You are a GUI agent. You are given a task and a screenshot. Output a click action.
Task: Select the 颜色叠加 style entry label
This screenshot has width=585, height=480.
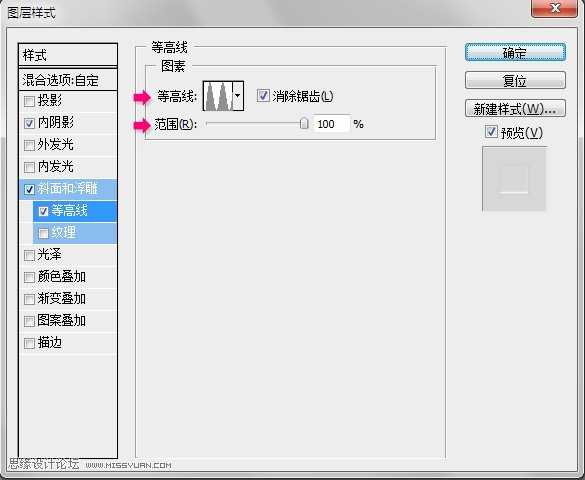coord(62,276)
